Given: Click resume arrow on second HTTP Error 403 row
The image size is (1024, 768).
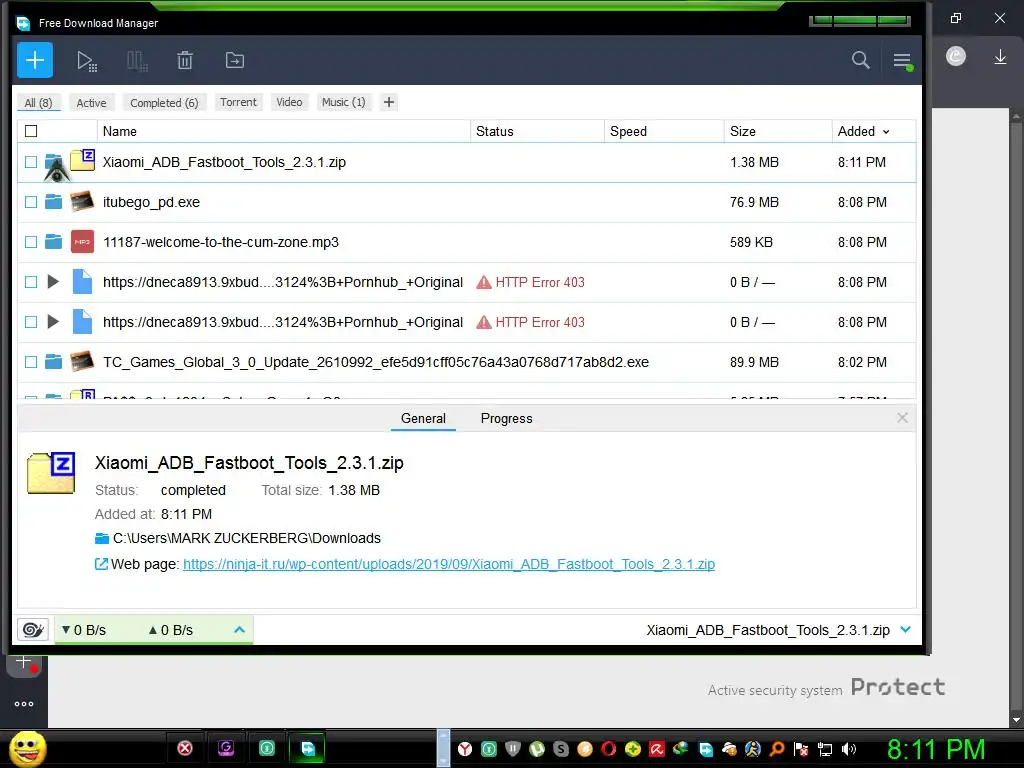Looking at the screenshot, I should tap(54, 321).
